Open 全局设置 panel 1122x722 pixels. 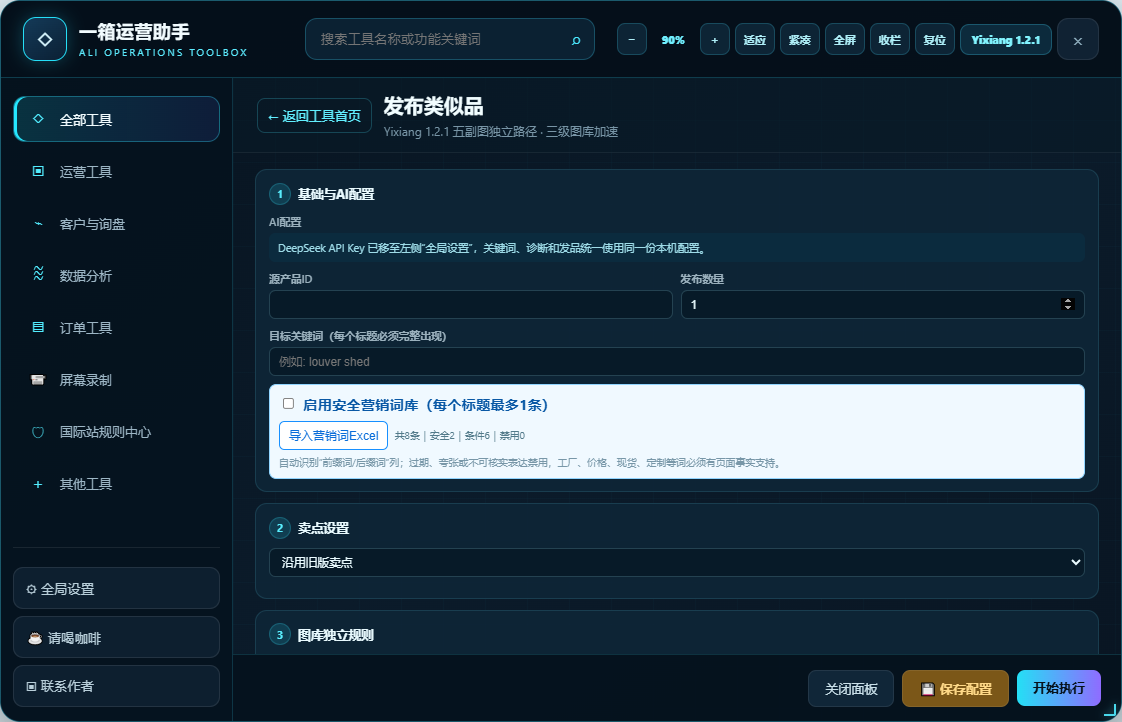(x=117, y=588)
